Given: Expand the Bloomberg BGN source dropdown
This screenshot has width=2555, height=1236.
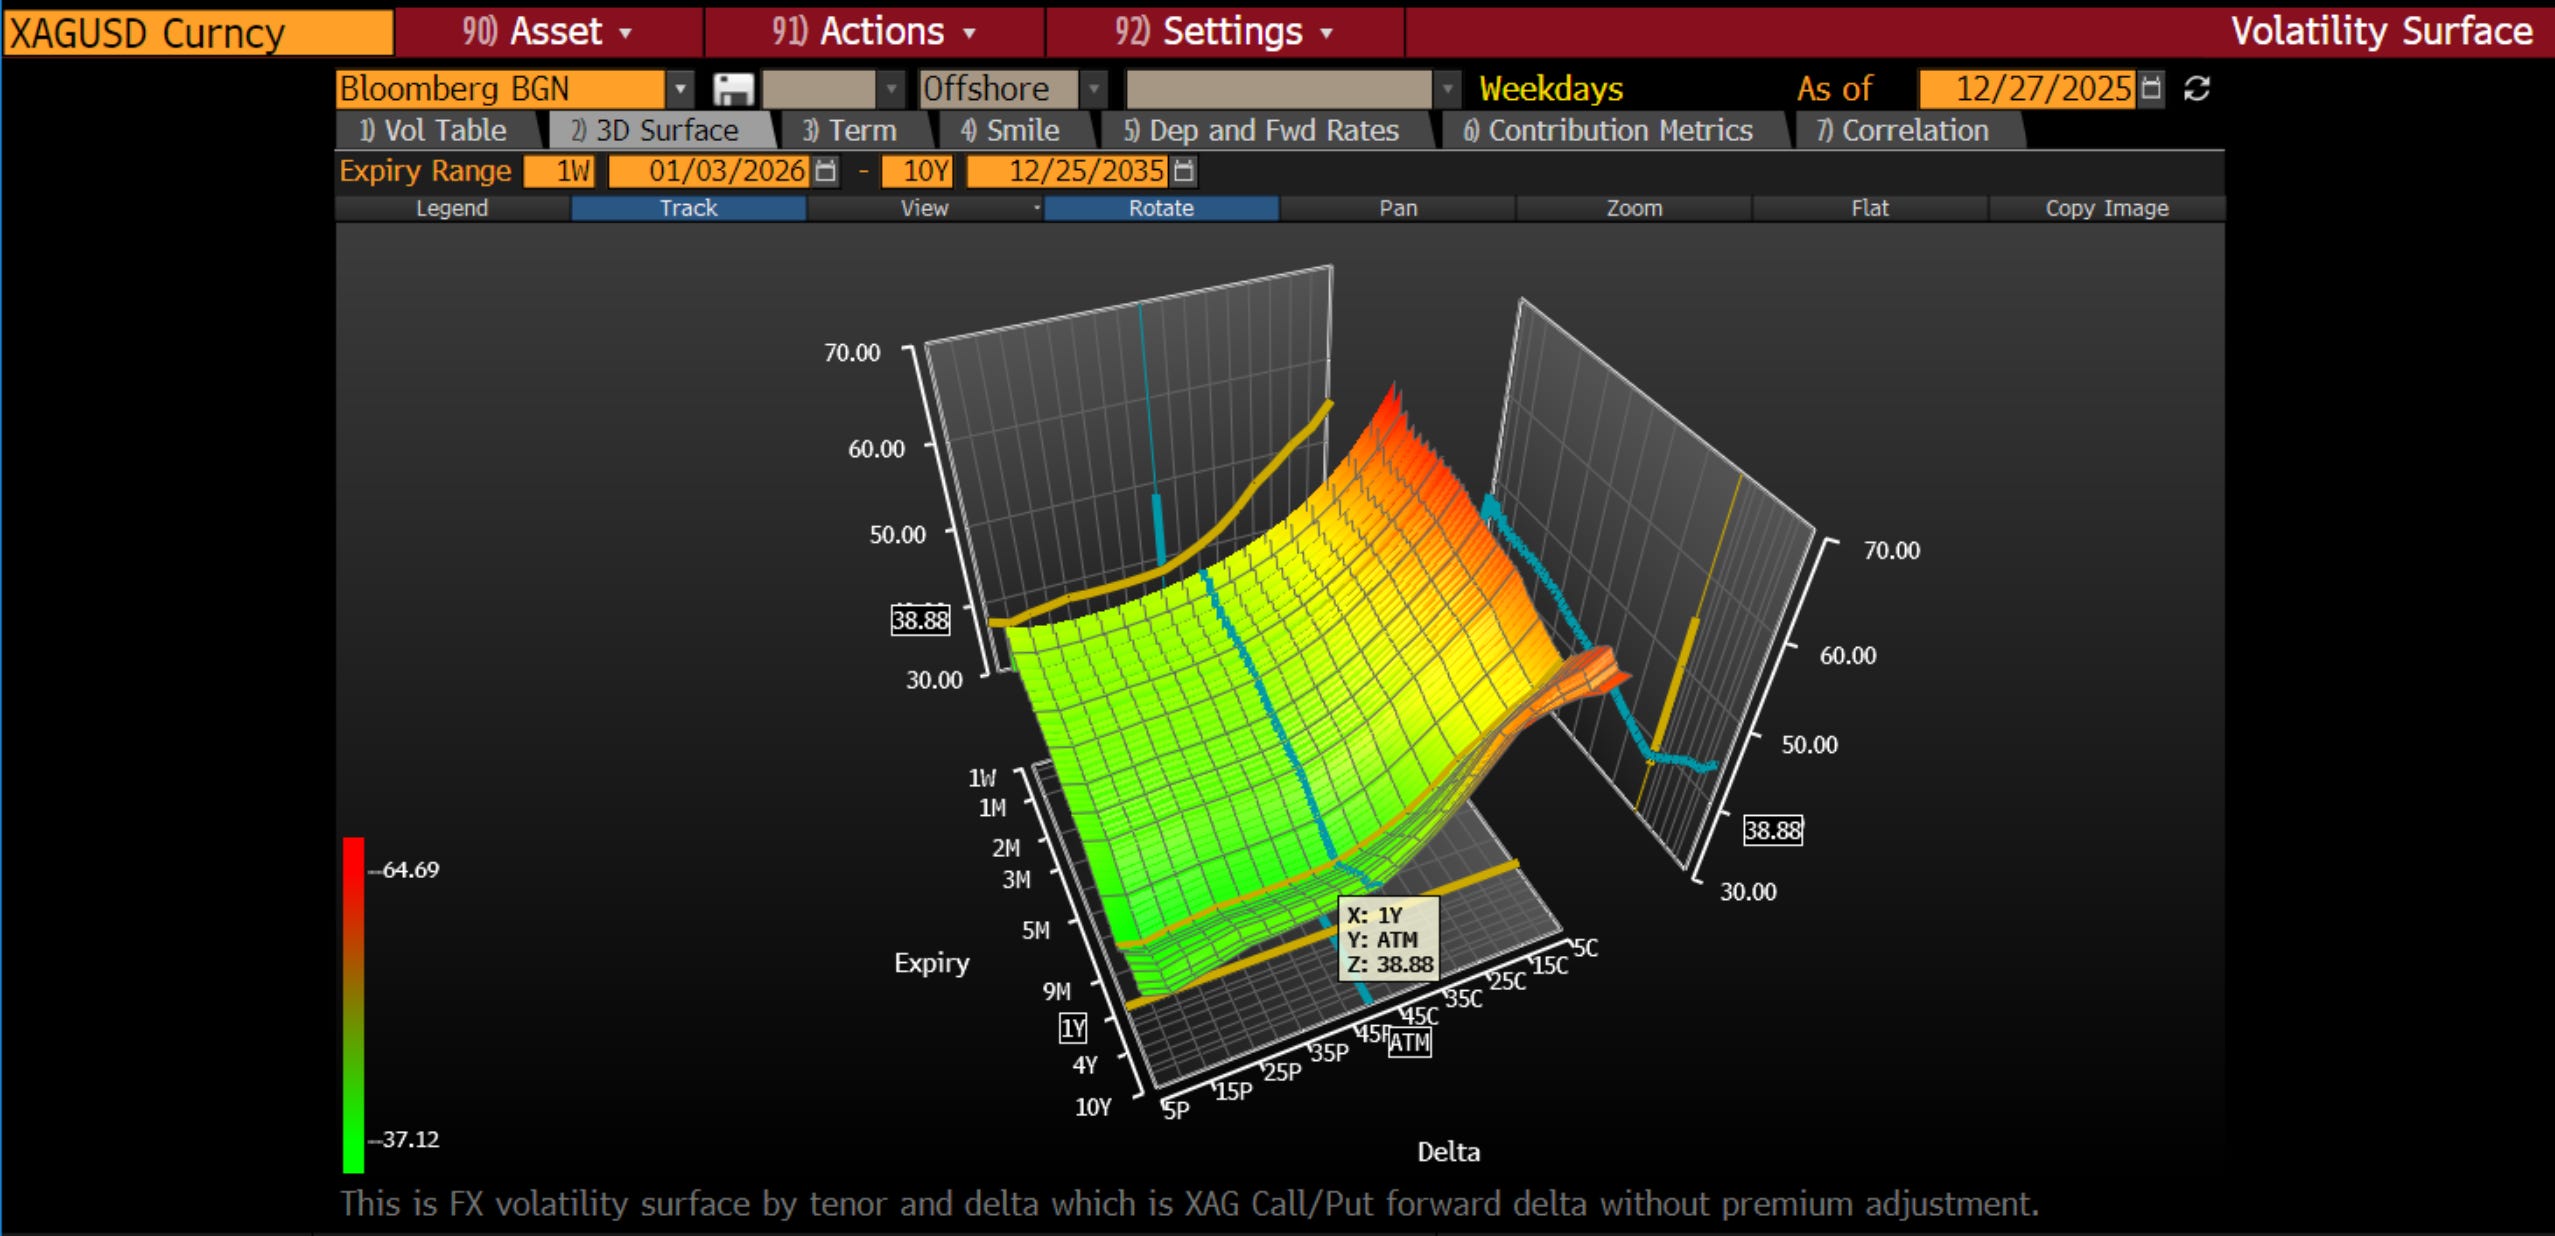Looking at the screenshot, I should (x=680, y=89).
